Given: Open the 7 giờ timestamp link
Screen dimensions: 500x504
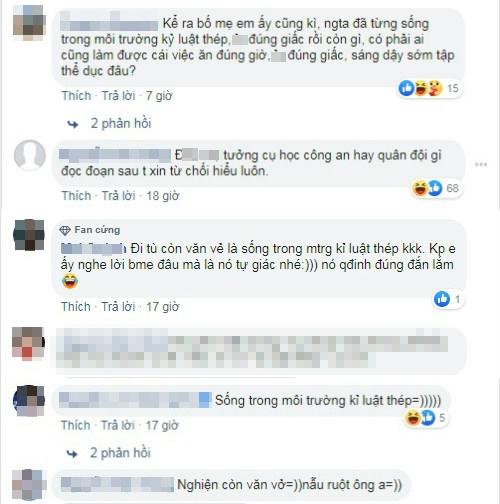Looking at the screenshot, I should [159, 96].
